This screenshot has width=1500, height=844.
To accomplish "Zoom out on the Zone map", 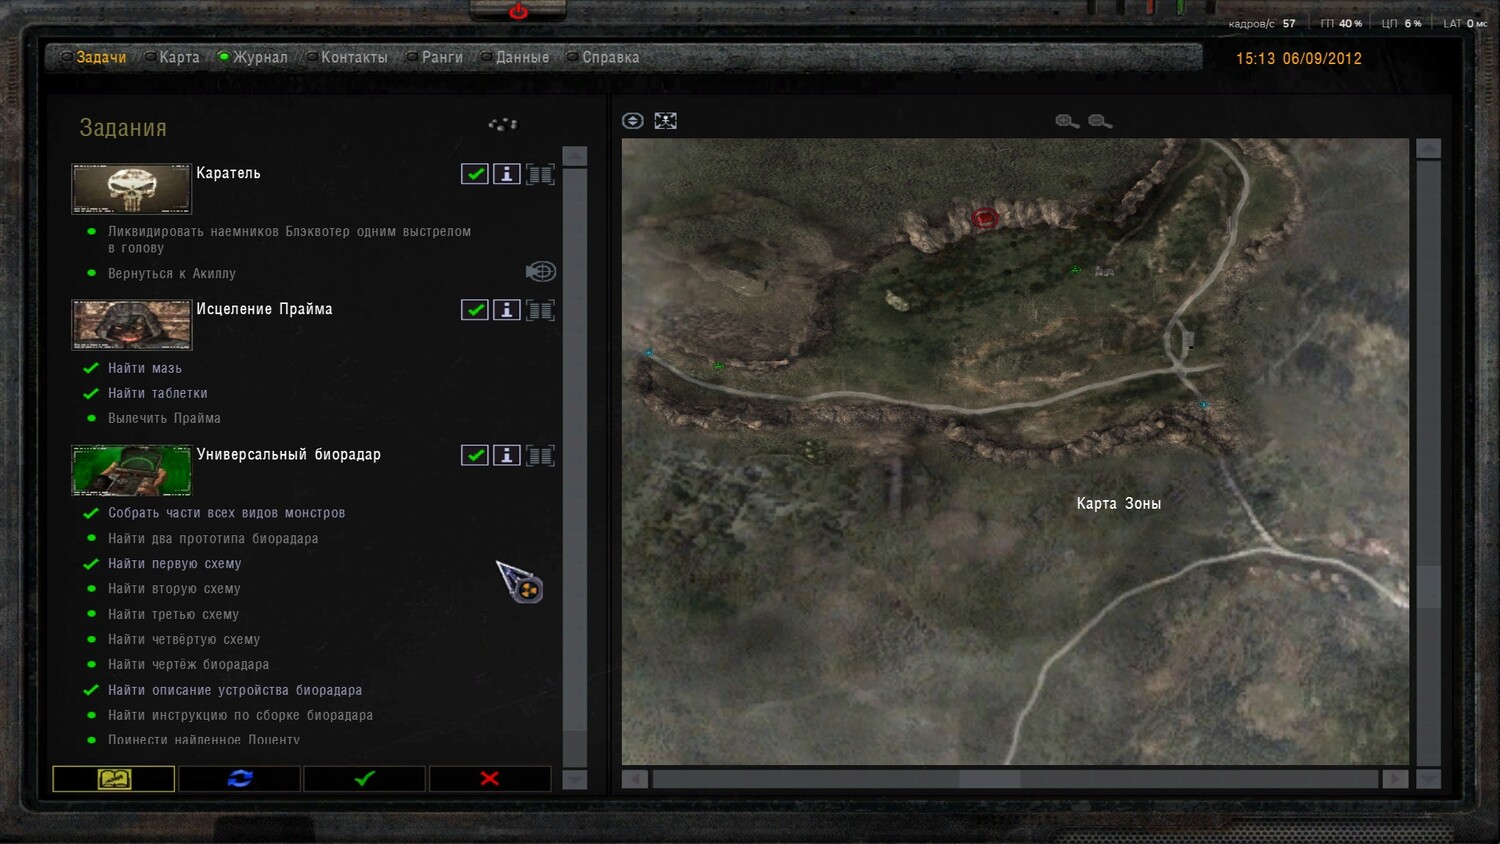I will [1100, 121].
